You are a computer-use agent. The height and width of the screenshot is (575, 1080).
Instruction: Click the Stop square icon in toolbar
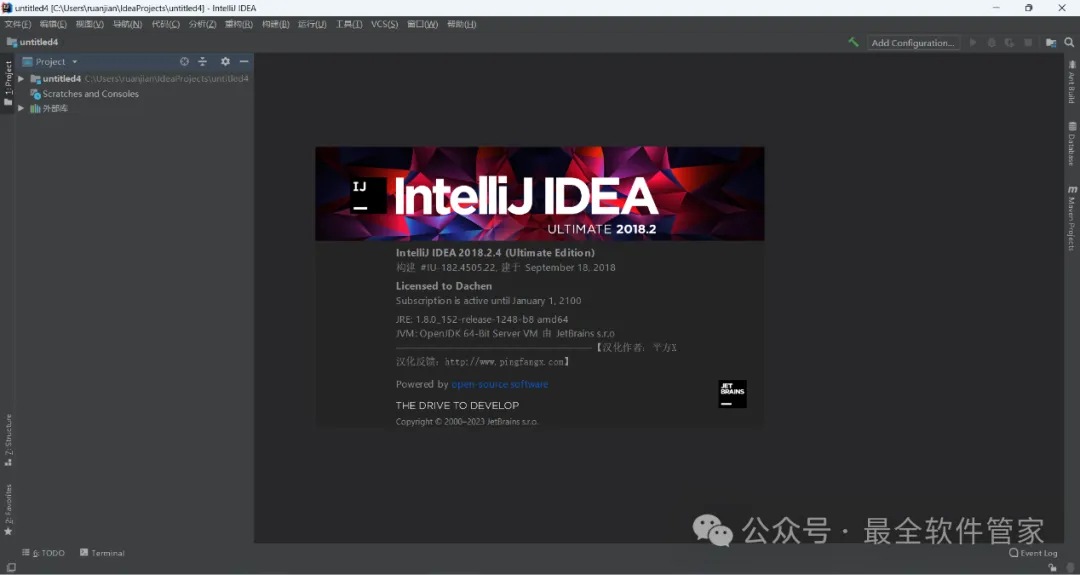(x=1028, y=42)
